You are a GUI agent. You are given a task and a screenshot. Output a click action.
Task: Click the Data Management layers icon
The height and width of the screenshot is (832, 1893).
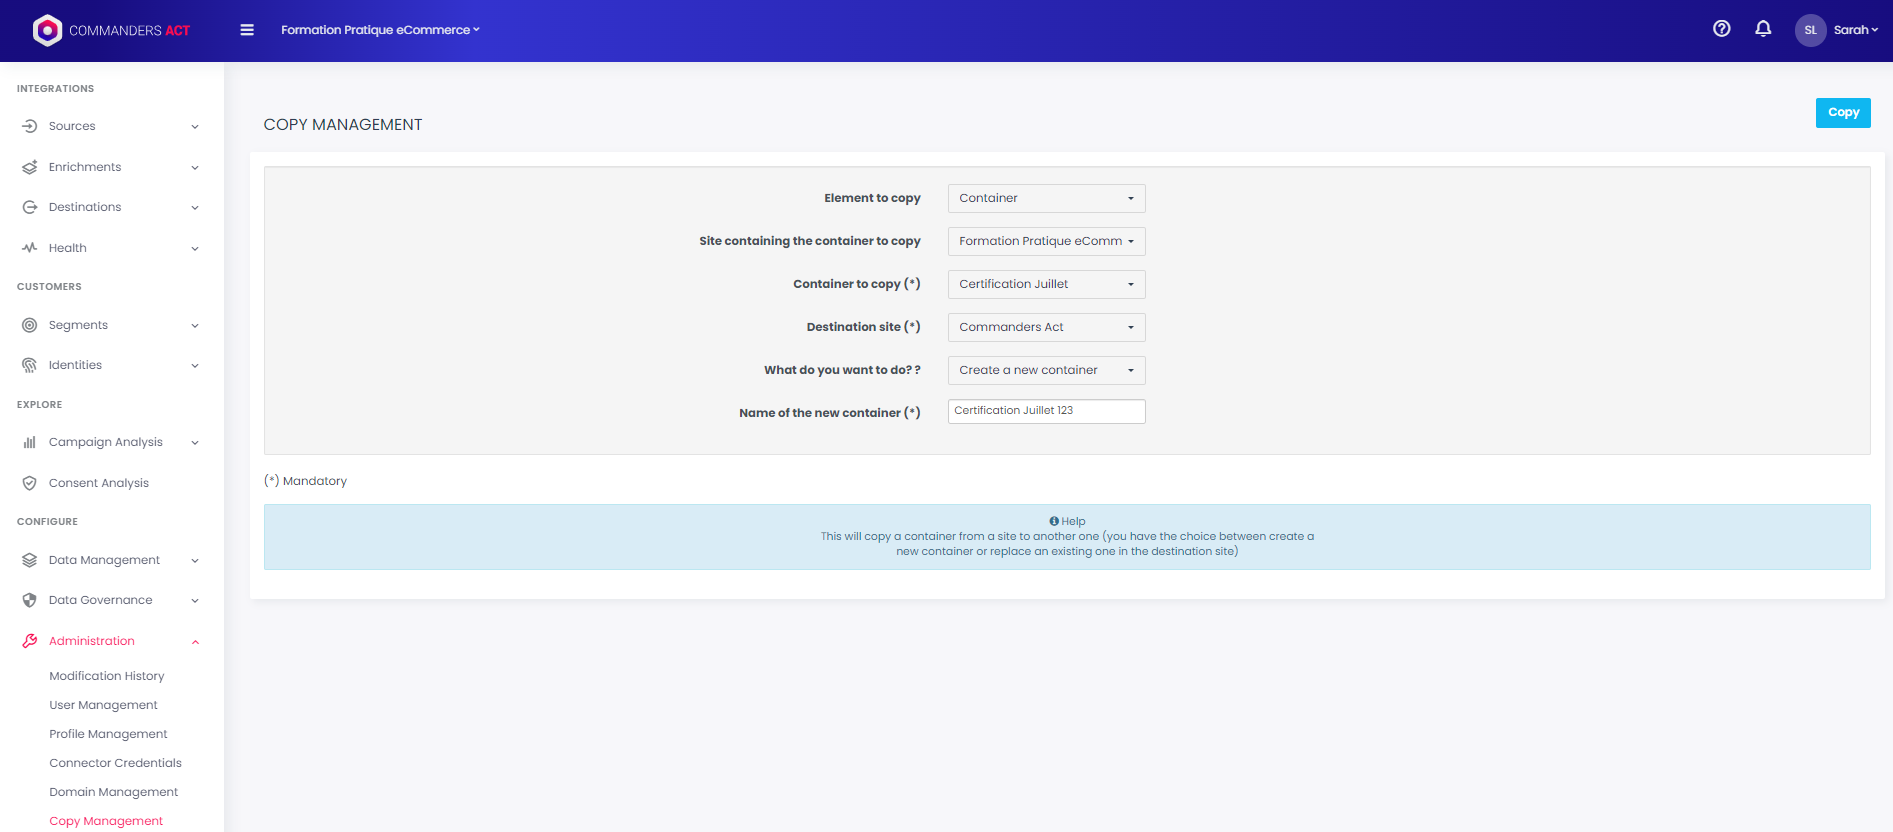click(x=30, y=560)
